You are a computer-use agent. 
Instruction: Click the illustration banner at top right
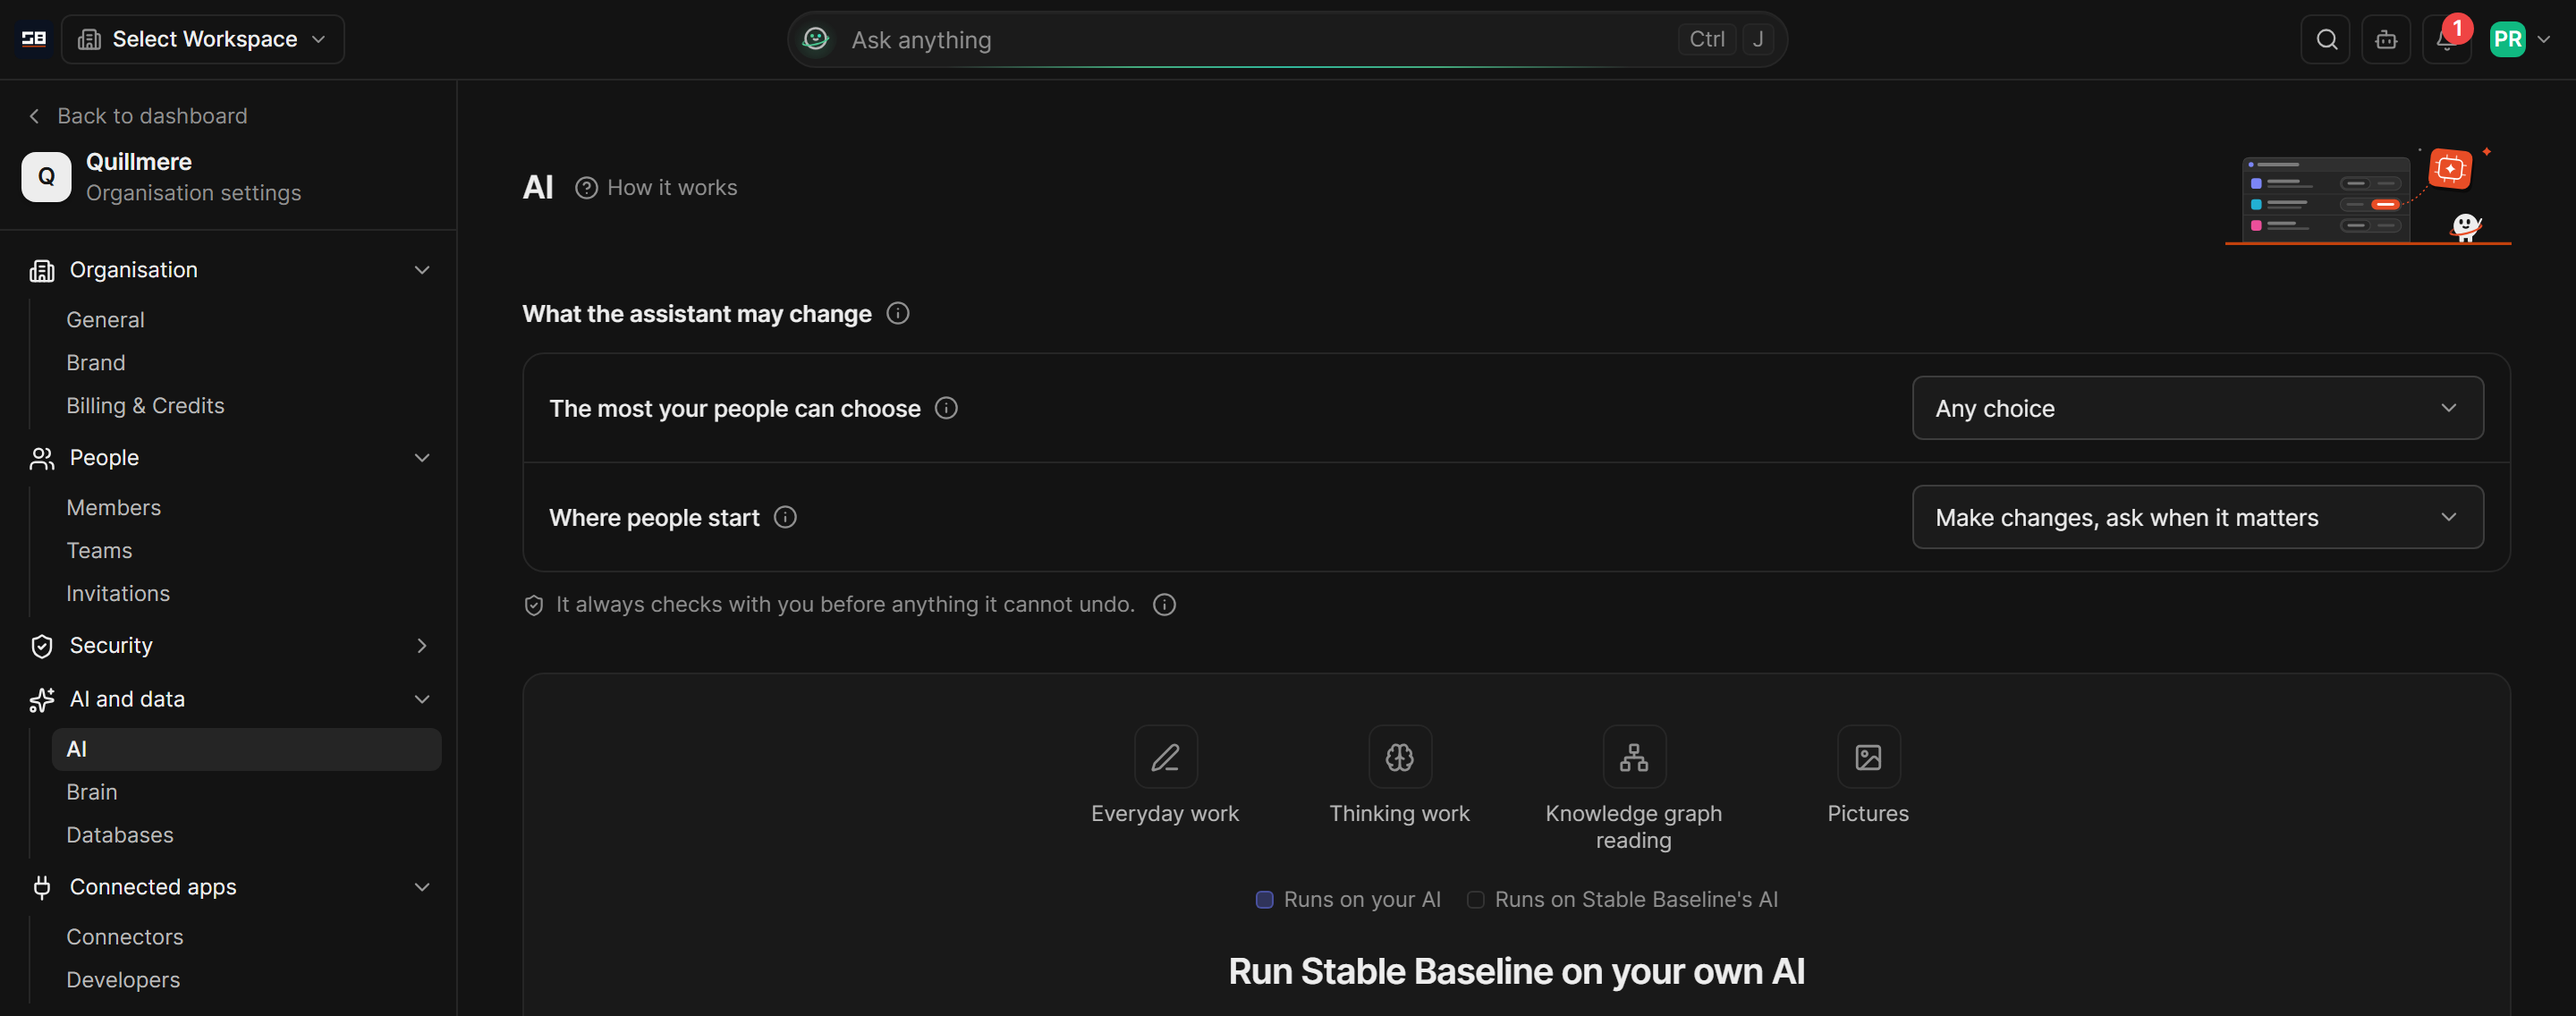tap(2368, 195)
